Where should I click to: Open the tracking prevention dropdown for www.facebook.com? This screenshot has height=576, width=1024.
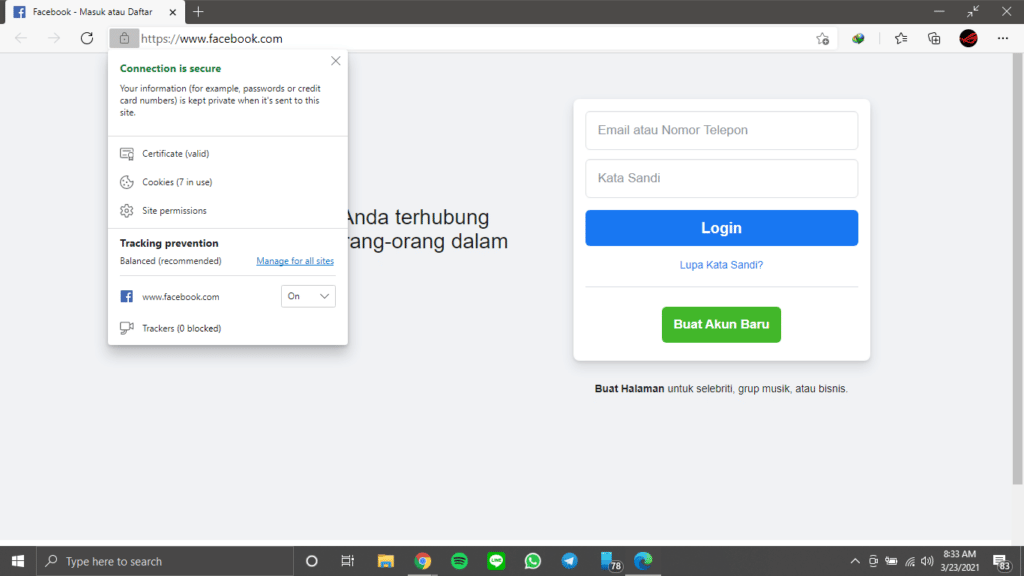pos(308,296)
